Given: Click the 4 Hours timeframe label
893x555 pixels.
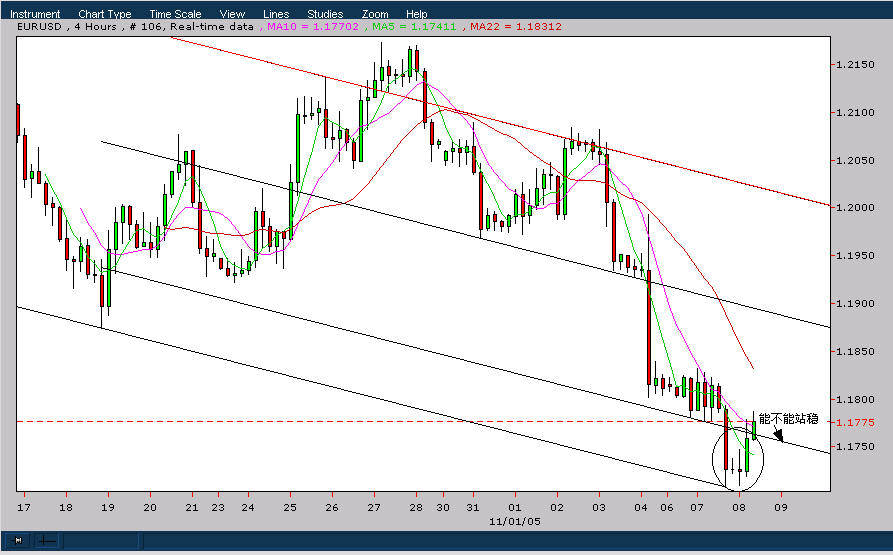Looking at the screenshot, I should click(95, 26).
